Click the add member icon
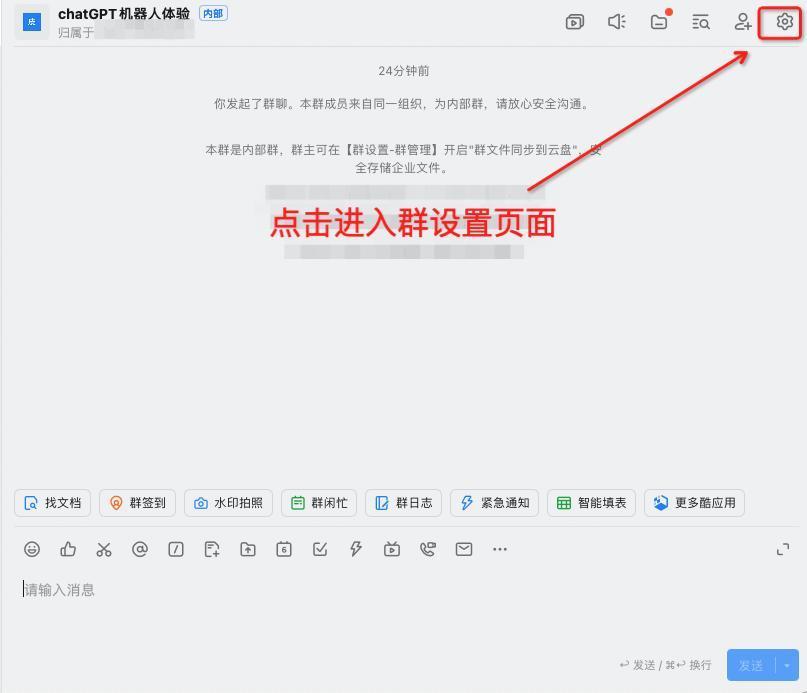The image size is (807, 693). point(743,22)
